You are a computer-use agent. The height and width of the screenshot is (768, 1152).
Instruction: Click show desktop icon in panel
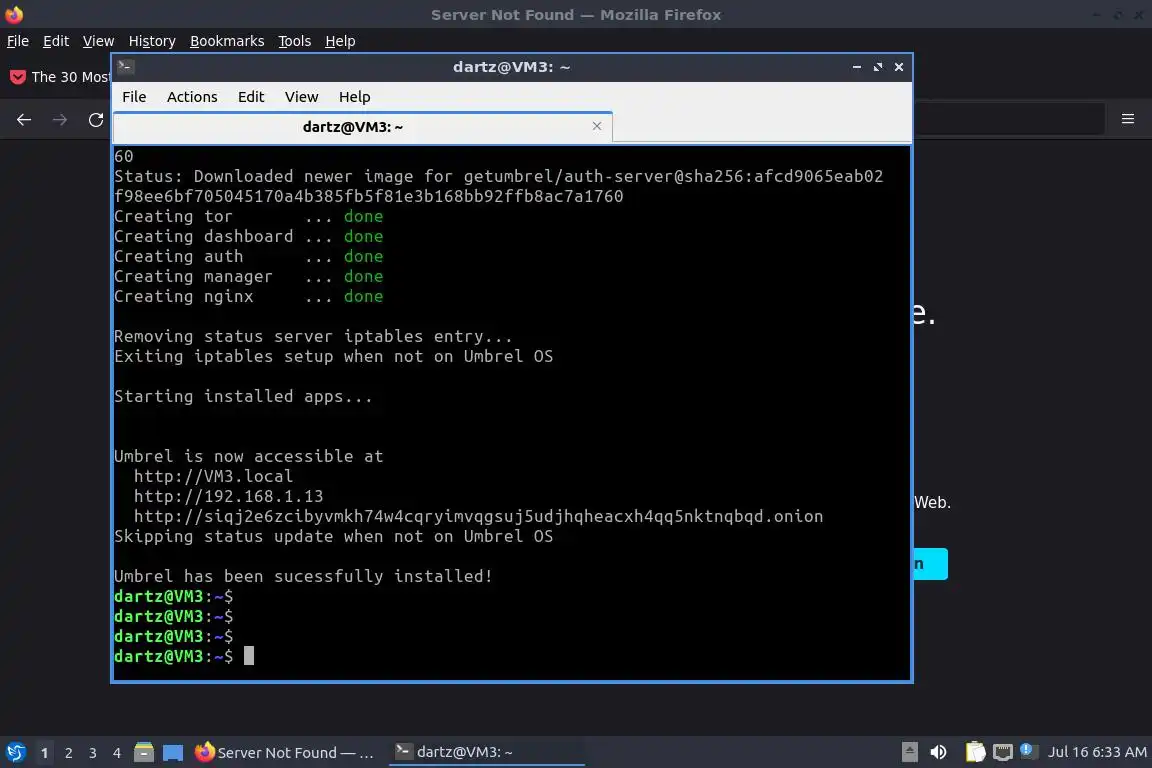tap(173, 752)
